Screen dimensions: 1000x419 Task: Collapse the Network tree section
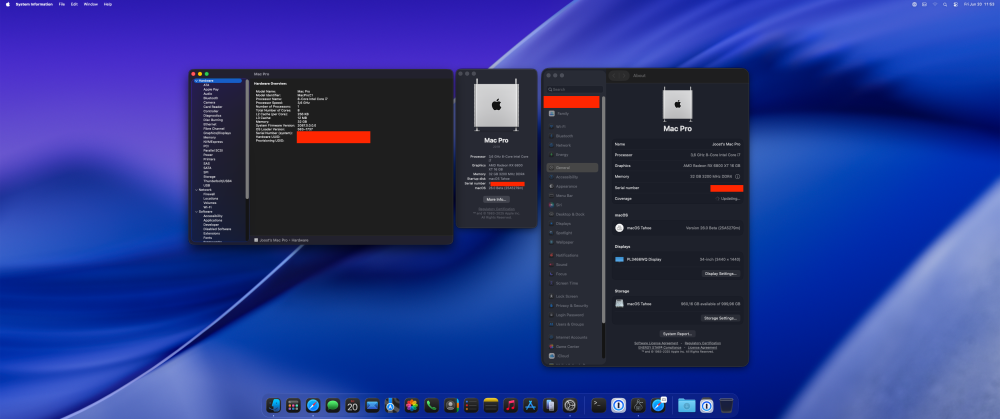tap(196, 189)
